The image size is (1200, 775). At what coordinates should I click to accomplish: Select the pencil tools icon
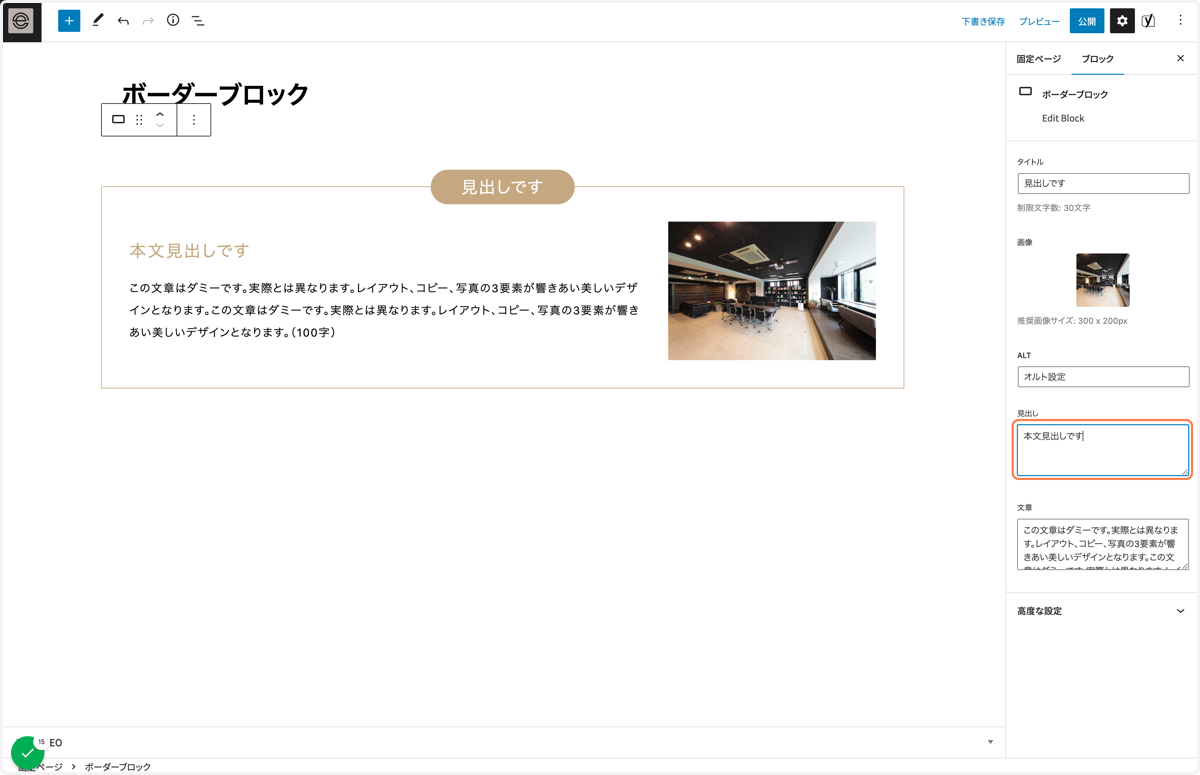click(97, 21)
